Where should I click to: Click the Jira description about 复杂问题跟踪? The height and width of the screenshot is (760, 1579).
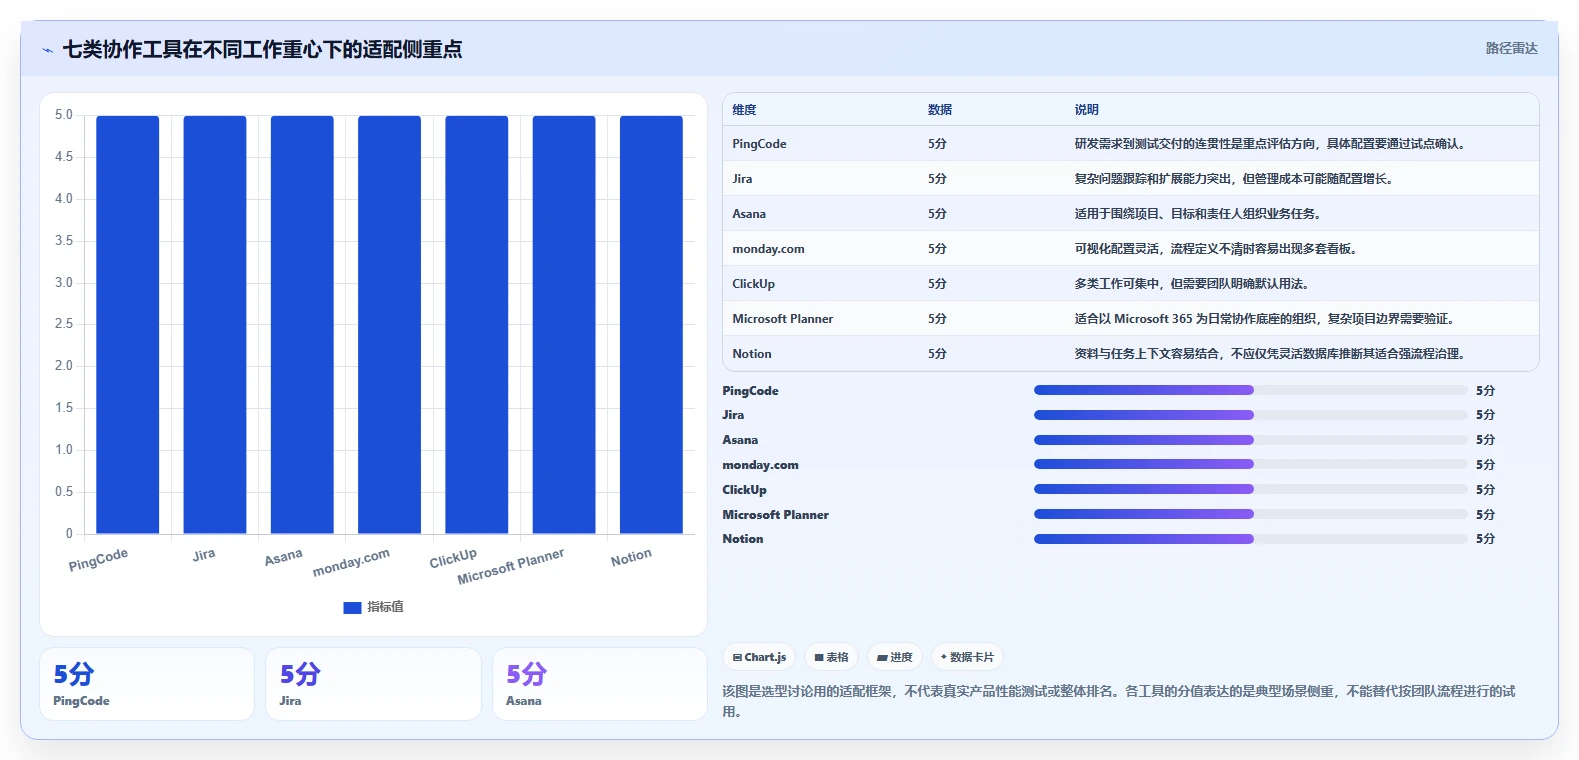[x=1235, y=179]
